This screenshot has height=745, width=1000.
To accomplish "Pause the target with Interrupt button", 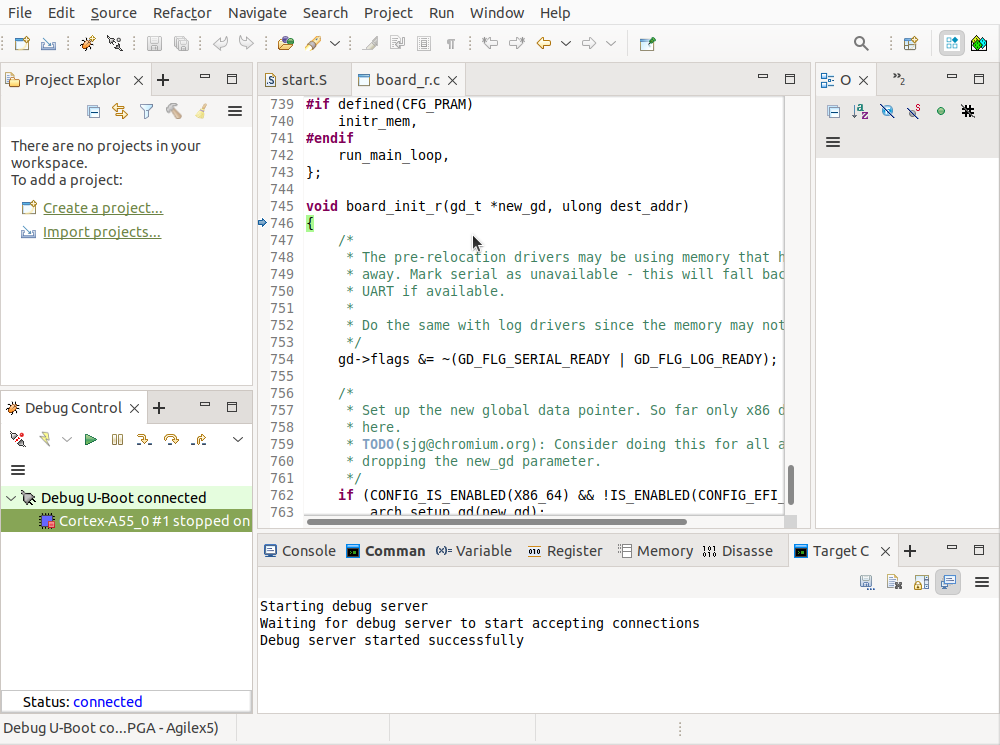I will coord(117,439).
